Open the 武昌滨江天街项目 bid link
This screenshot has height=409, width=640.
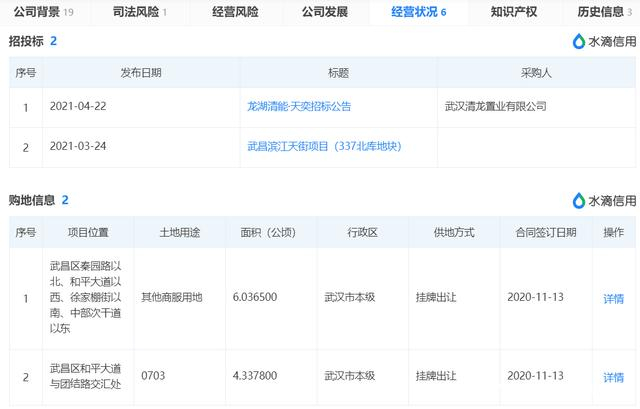324,146
